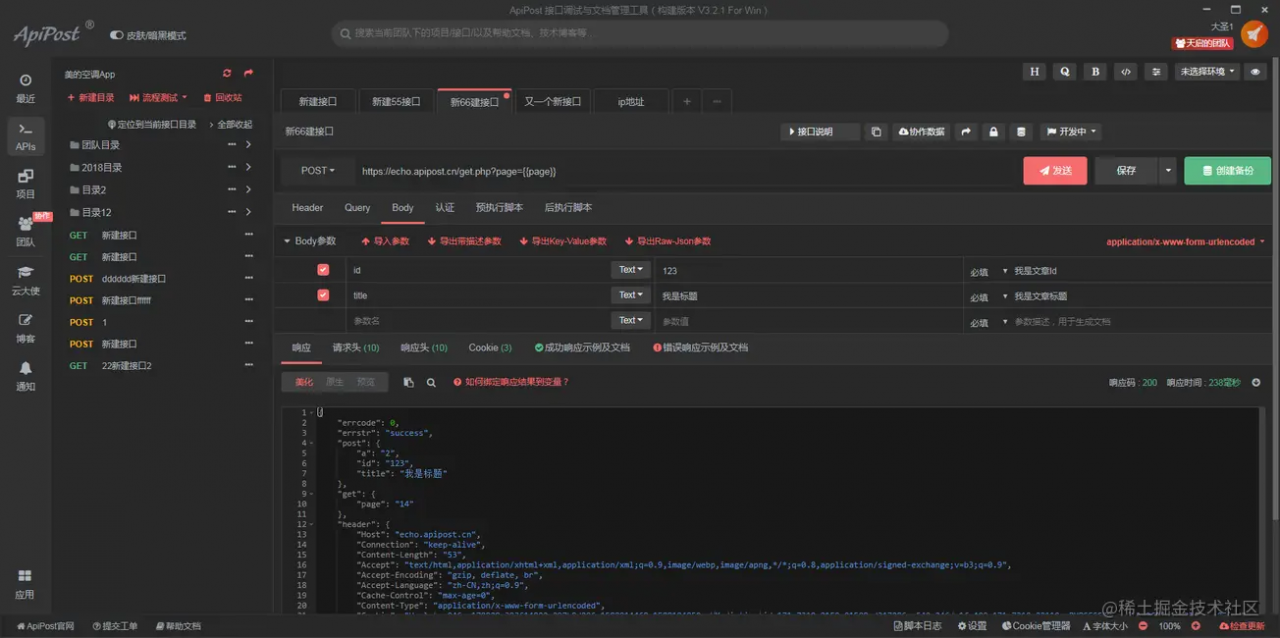The image size is (1280, 638).
Task: Open the 通知 bell icon
Action: [x=26, y=376]
